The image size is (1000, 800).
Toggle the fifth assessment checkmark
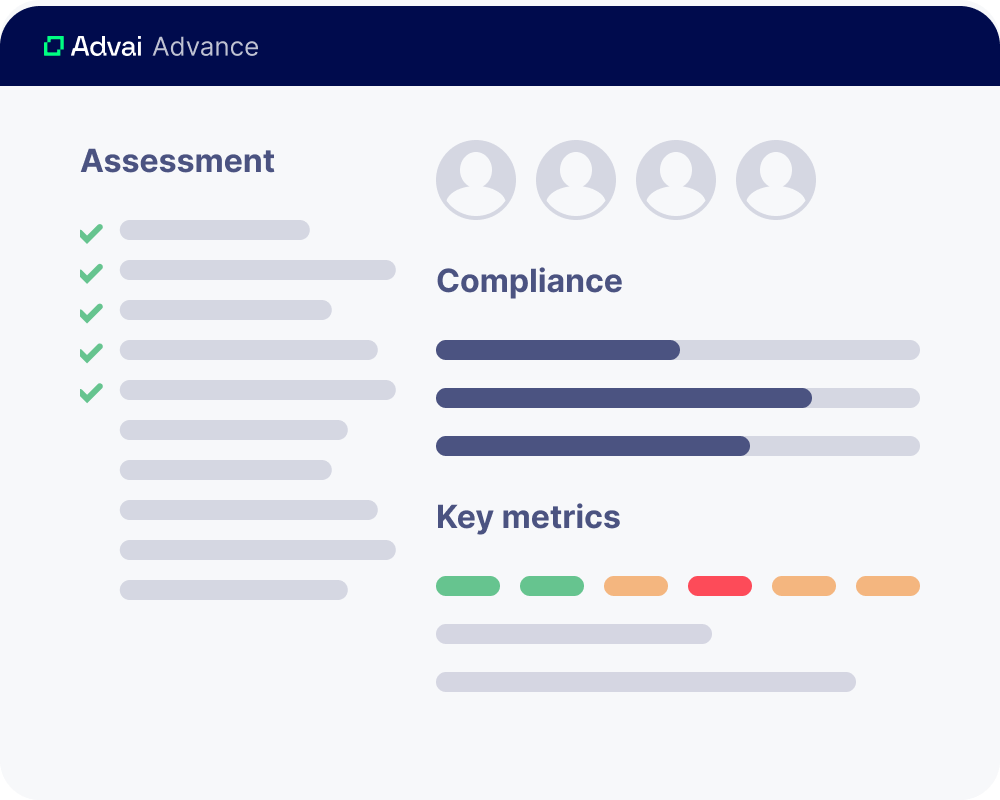tap(91, 392)
